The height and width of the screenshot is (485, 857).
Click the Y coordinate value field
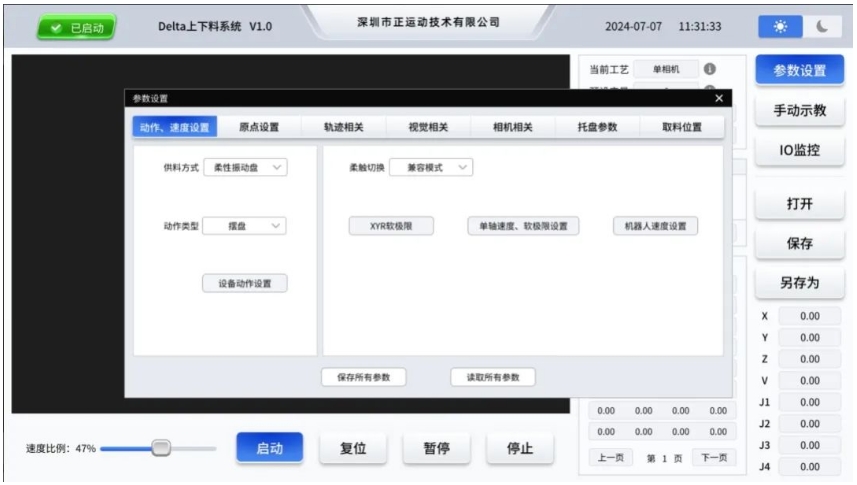click(x=809, y=338)
